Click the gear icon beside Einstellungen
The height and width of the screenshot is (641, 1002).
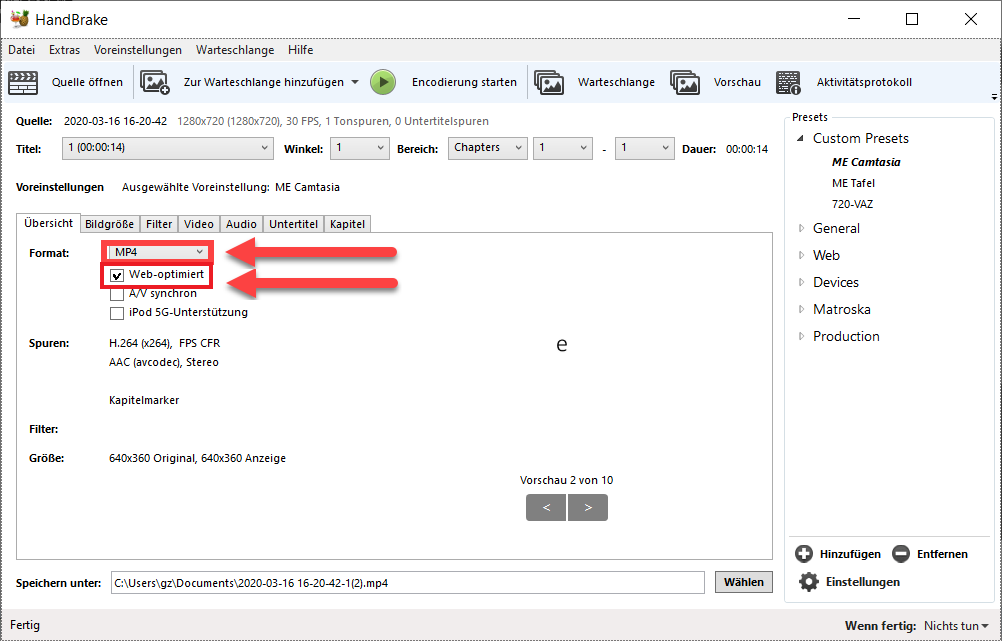808,582
